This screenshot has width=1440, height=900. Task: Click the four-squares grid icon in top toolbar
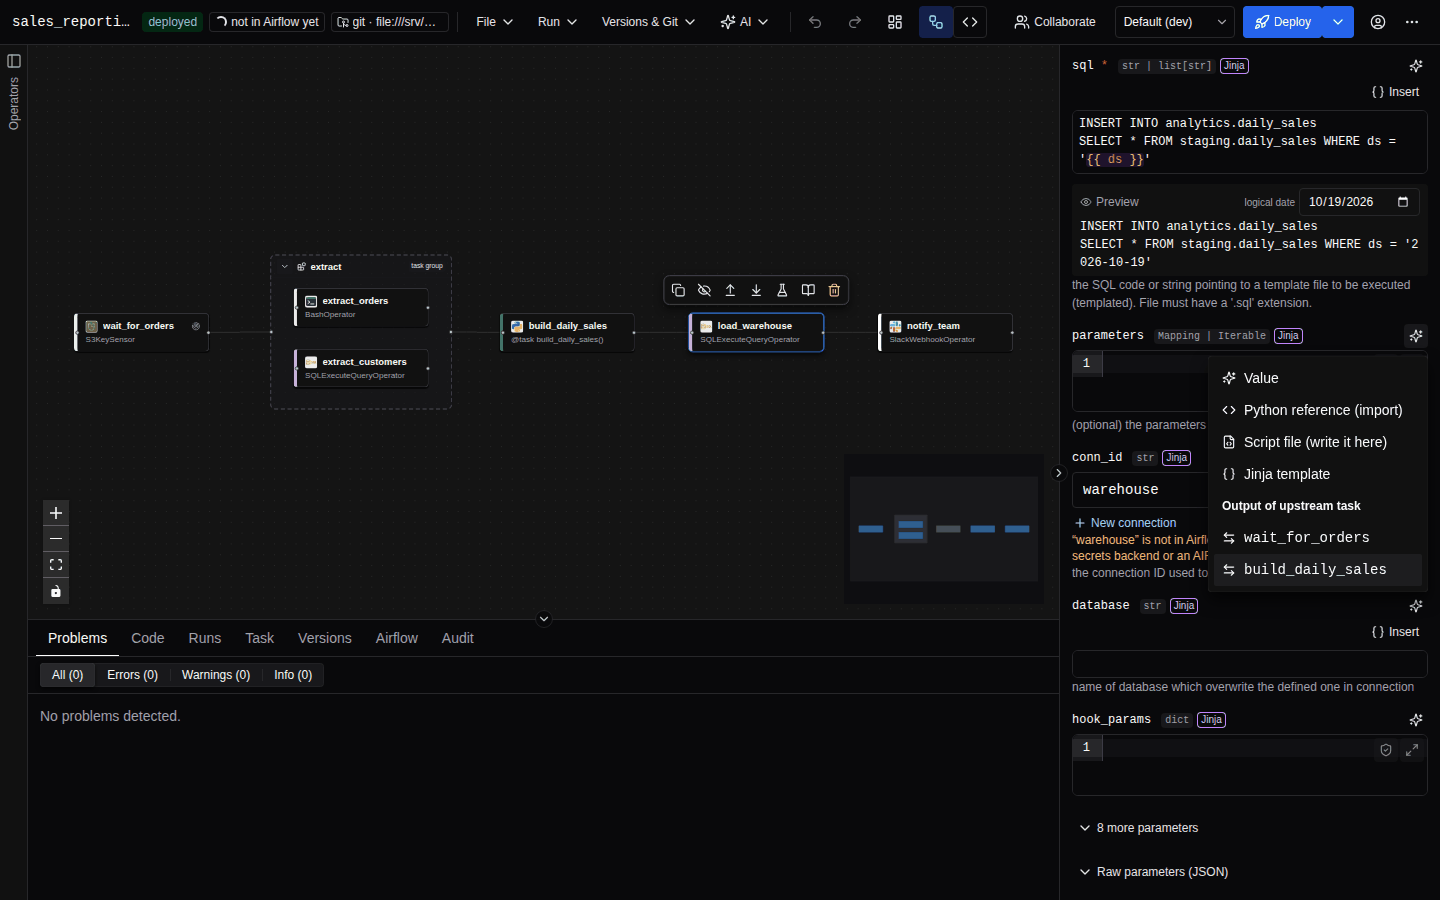tap(895, 22)
